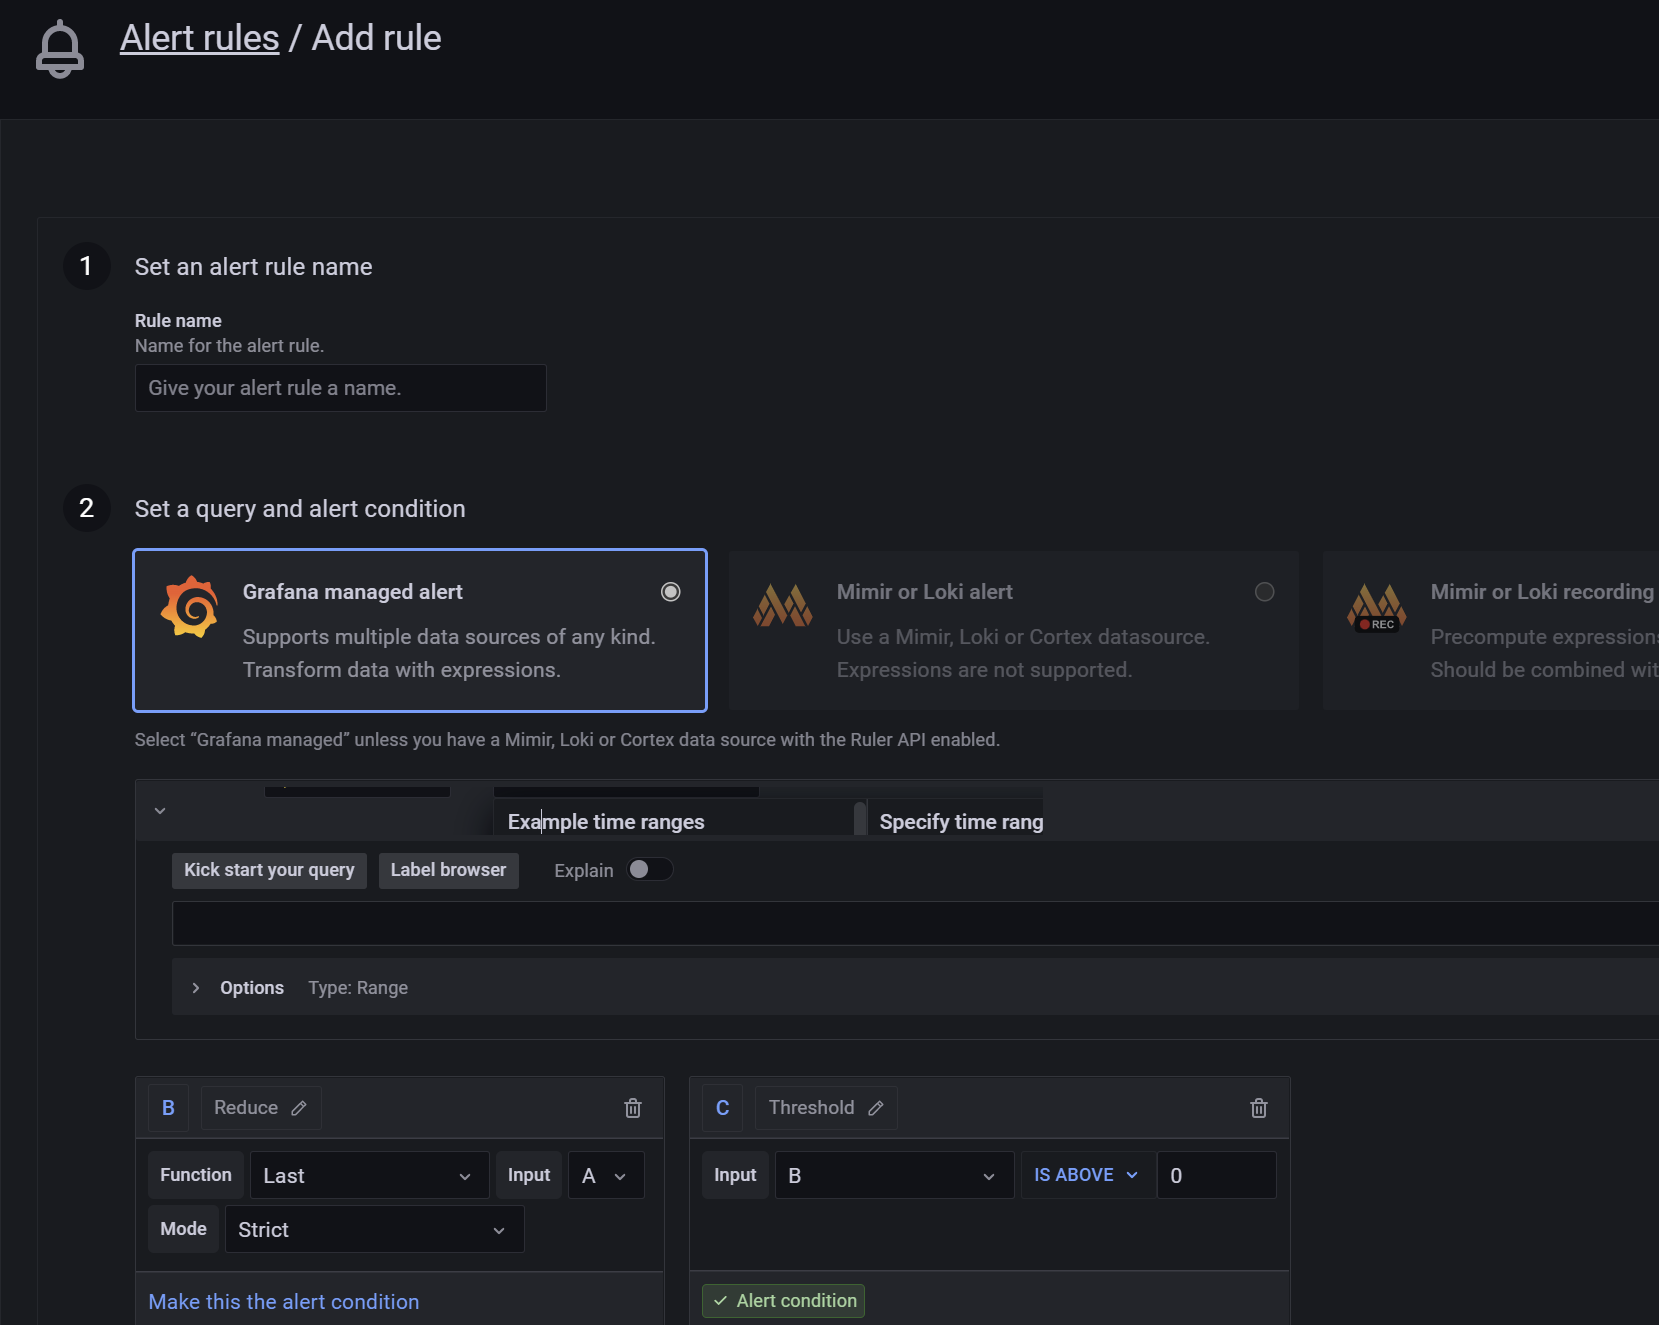Click the Mimir or Loki alert icon
The image size is (1659, 1325).
tap(783, 605)
